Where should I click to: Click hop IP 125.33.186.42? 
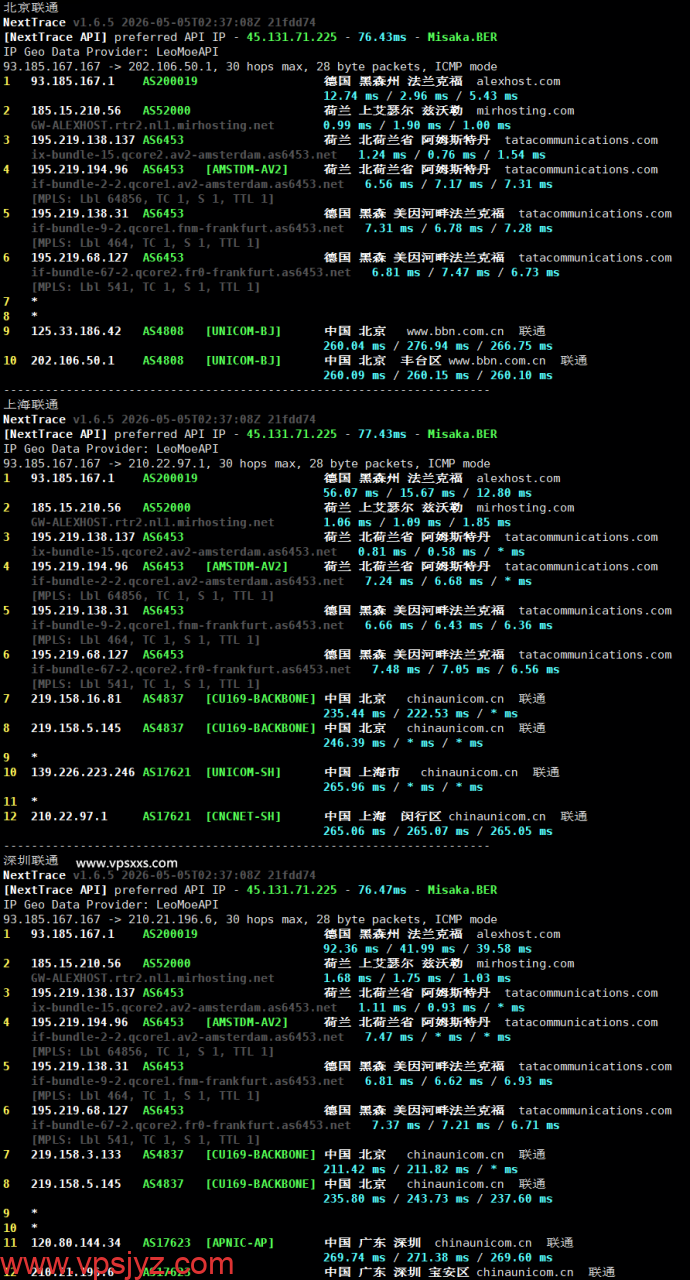pos(76,331)
